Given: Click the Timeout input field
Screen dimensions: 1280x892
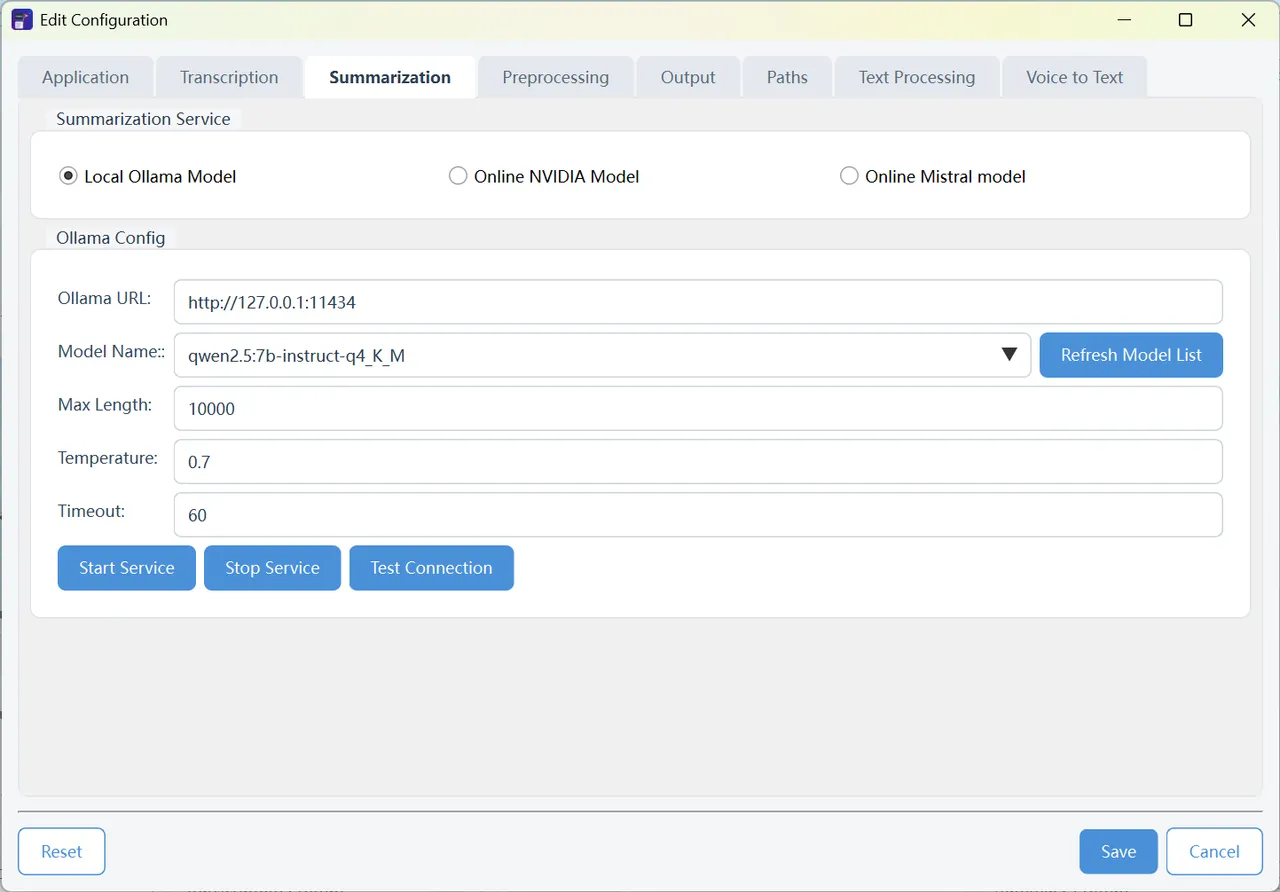Looking at the screenshot, I should click(x=698, y=514).
